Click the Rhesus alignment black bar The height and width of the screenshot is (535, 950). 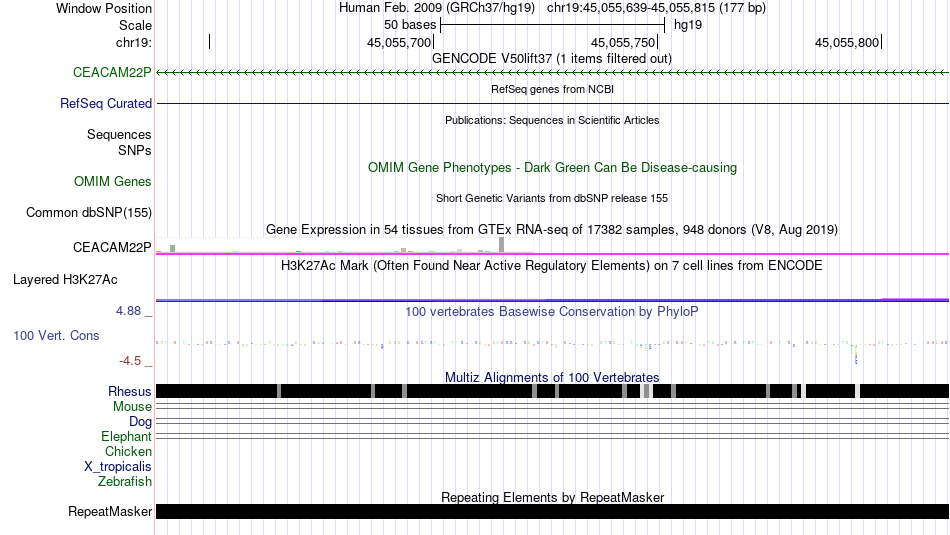click(x=553, y=391)
